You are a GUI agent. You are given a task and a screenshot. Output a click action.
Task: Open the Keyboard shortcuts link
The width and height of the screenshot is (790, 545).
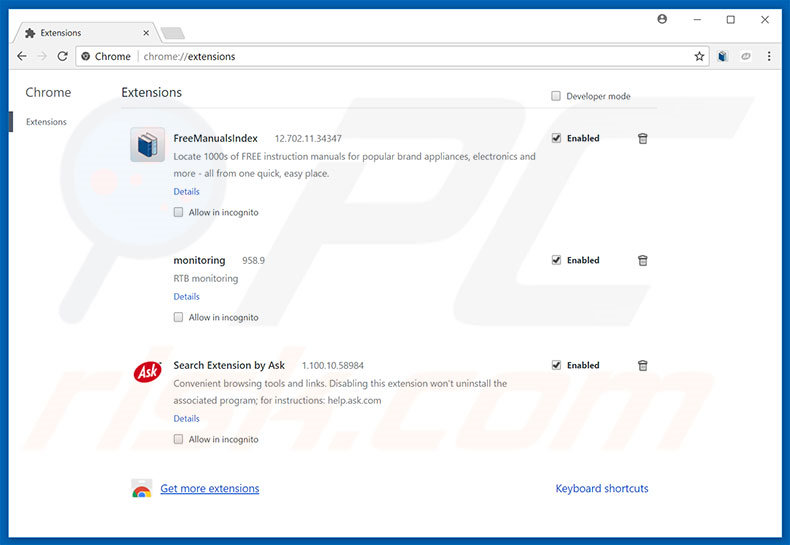click(602, 489)
